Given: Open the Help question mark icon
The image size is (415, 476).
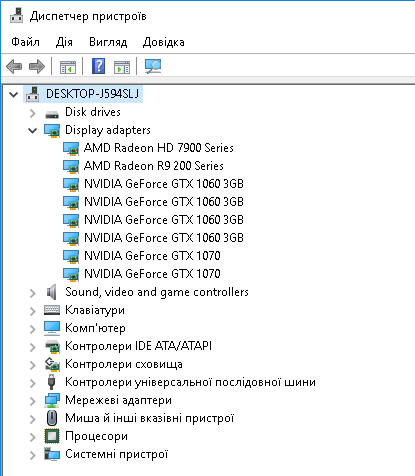Looking at the screenshot, I should 98,66.
